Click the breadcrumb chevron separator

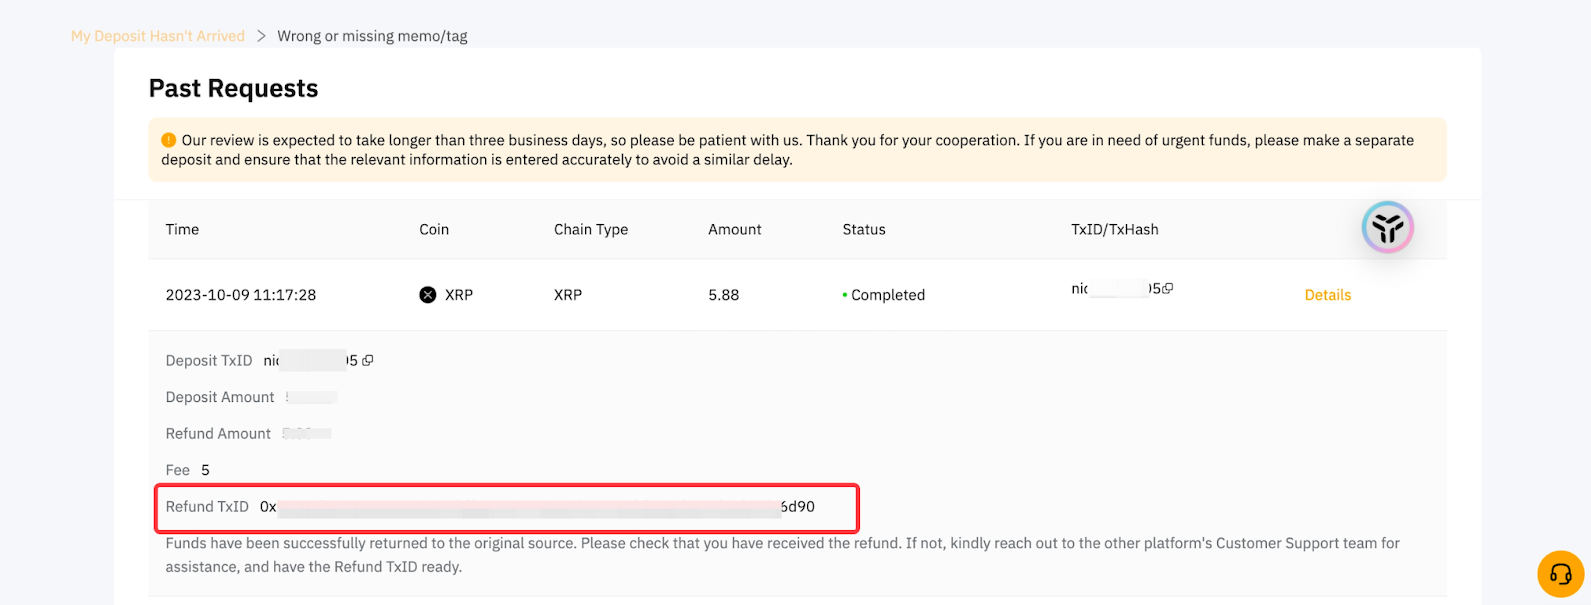click(x=261, y=36)
